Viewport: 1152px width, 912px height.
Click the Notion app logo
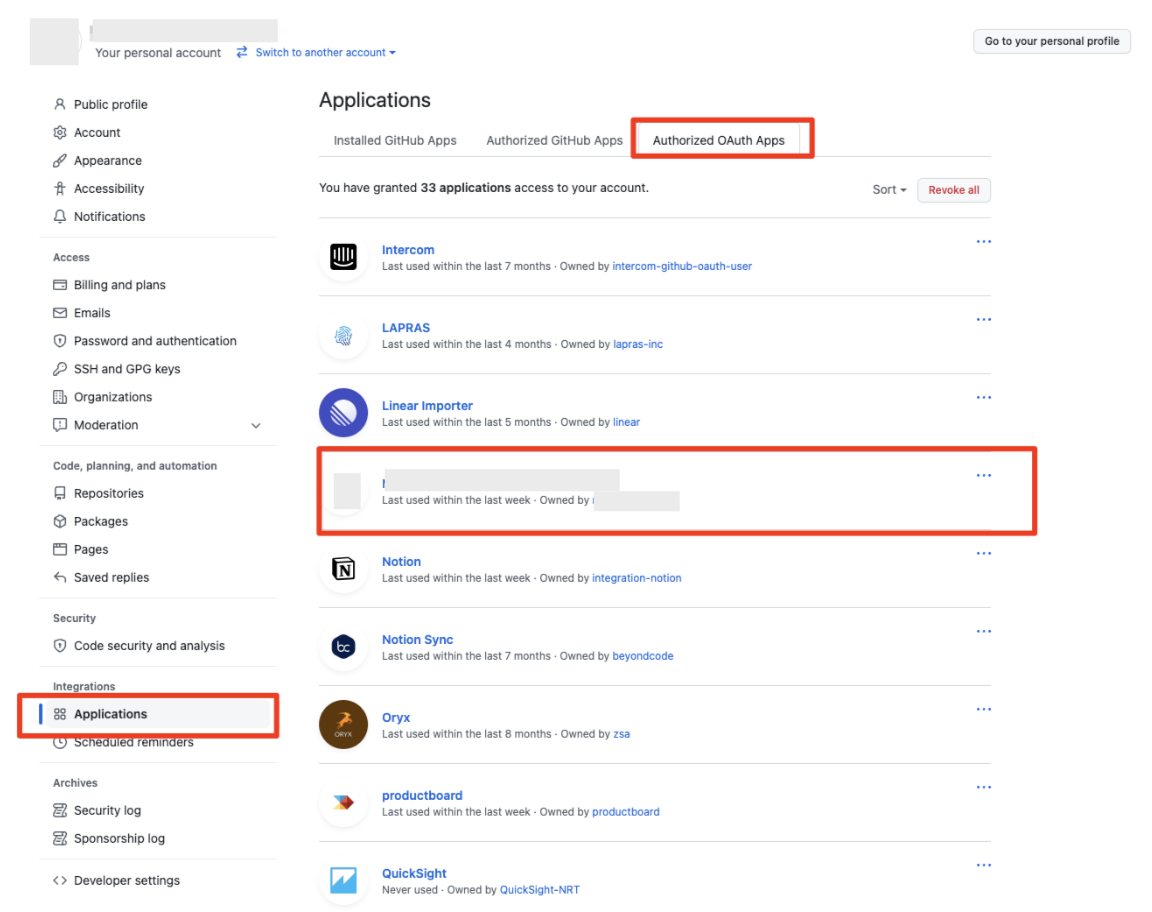[x=343, y=569]
